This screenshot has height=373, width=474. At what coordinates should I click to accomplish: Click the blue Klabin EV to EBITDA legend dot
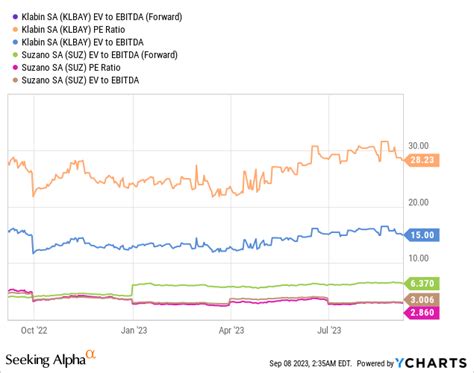coord(15,42)
